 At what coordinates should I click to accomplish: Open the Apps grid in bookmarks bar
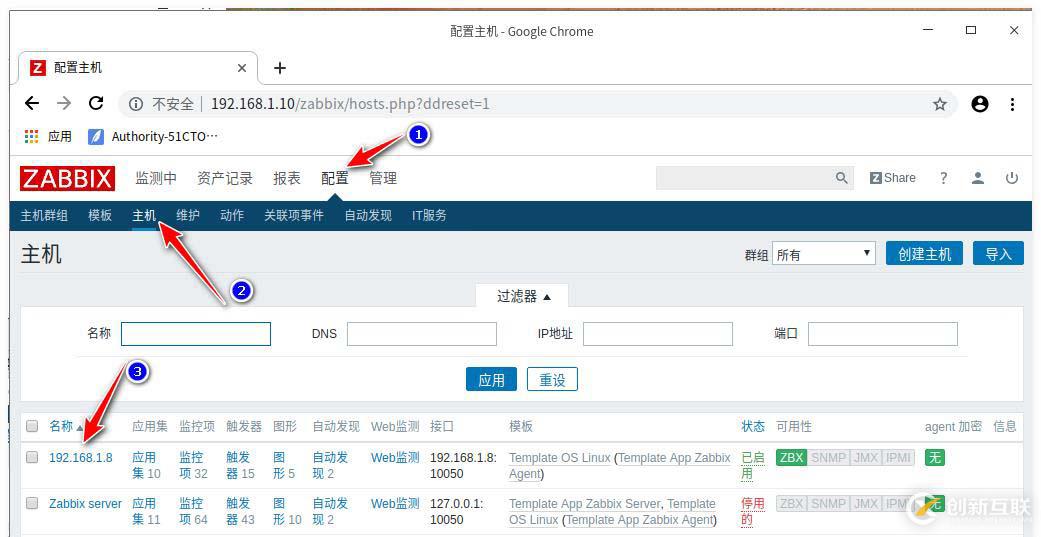[x=31, y=136]
